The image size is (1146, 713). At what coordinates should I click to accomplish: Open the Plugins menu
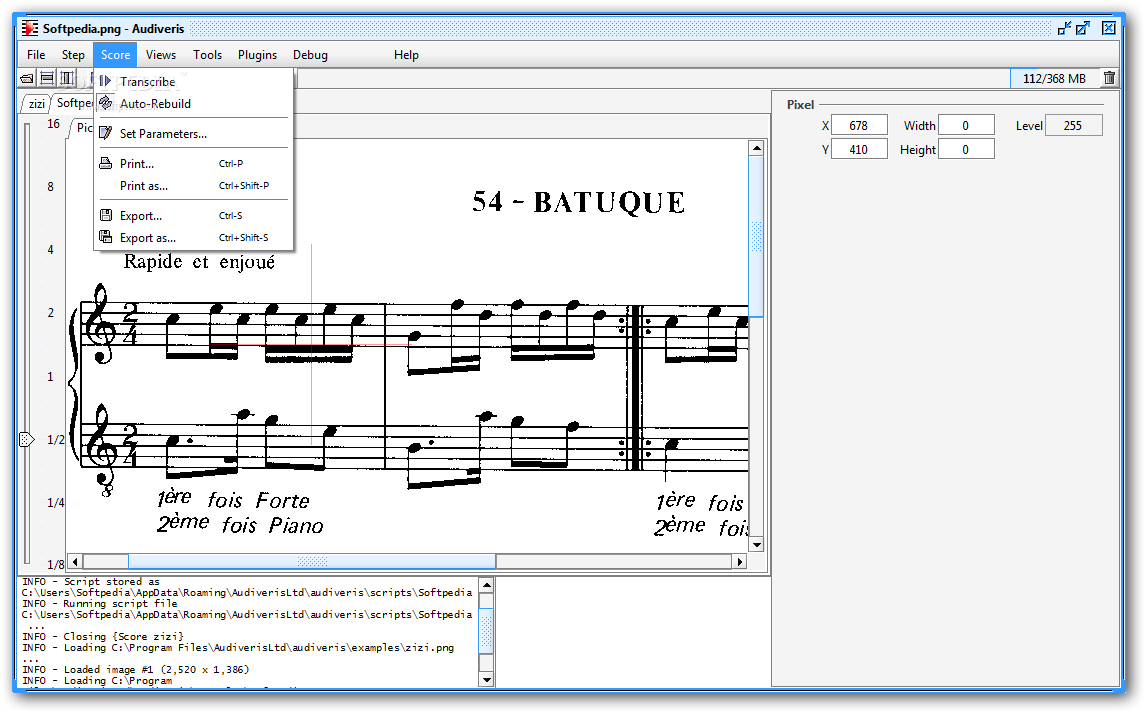257,55
